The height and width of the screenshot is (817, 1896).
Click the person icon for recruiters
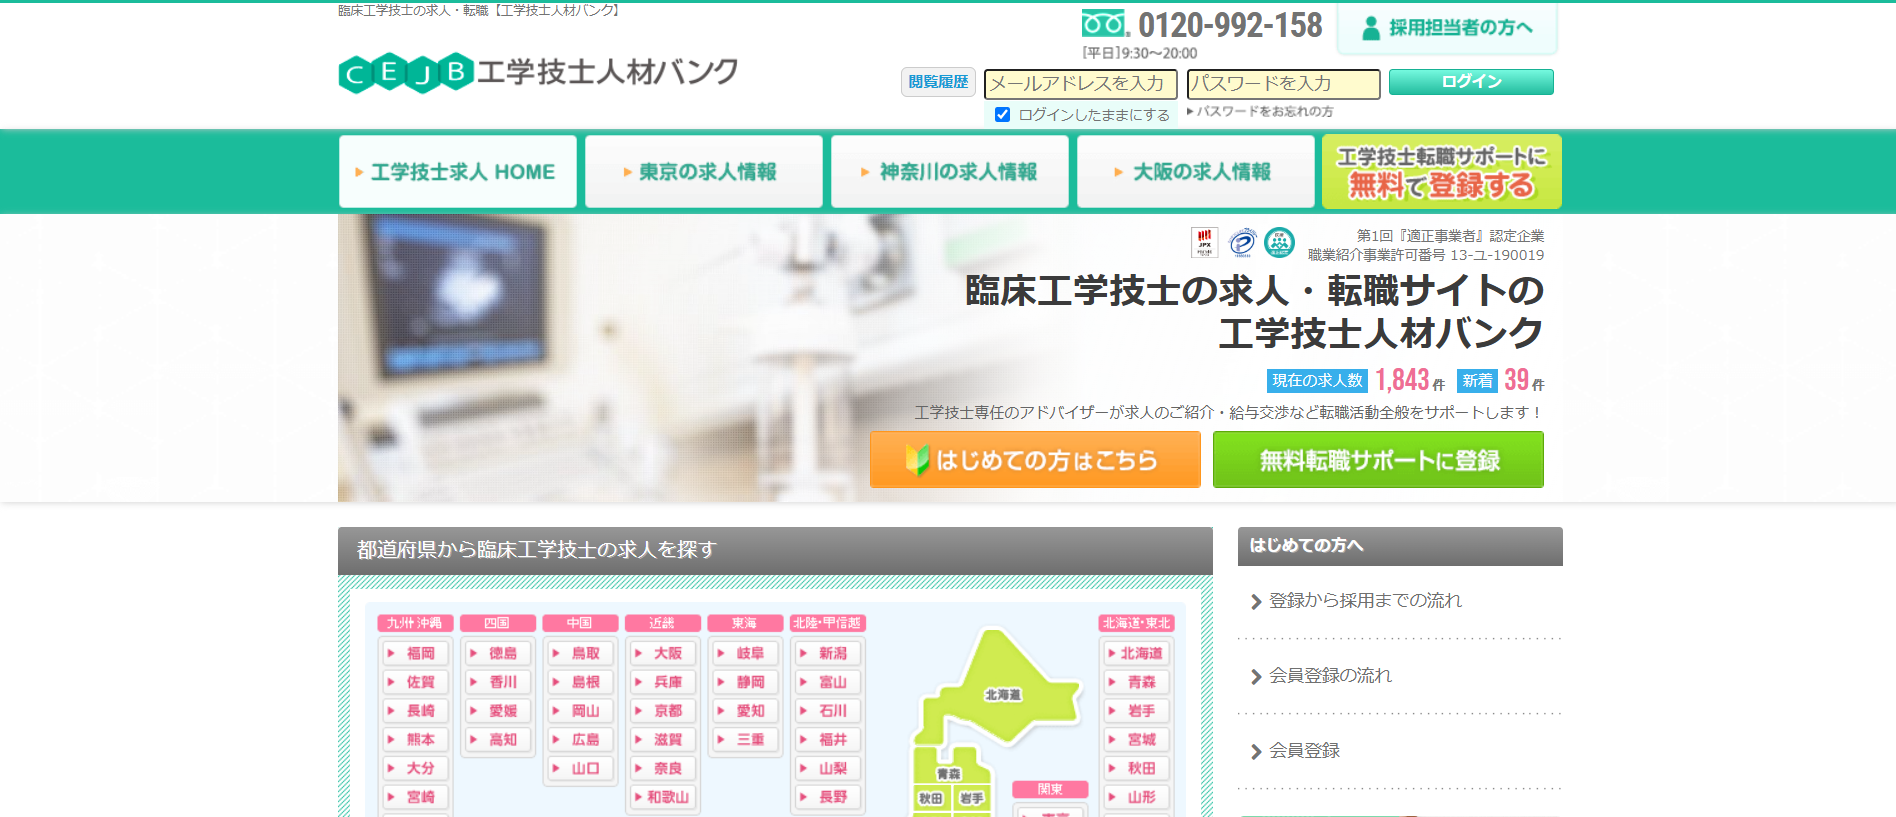click(x=1371, y=28)
